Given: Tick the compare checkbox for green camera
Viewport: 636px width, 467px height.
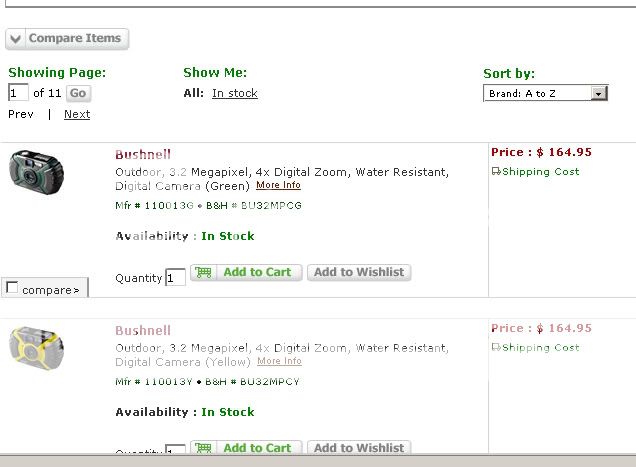Looking at the screenshot, I should pos(12,288).
